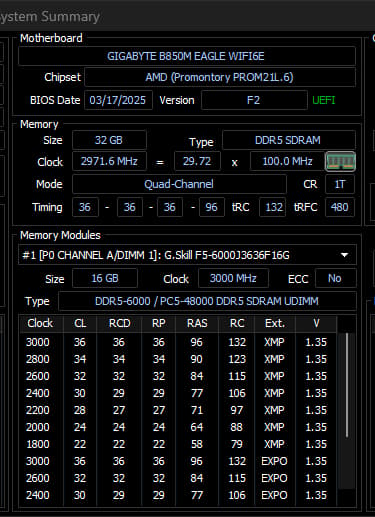This screenshot has height=517, width=375.
Task: Click the Clock column header
Action: (41, 323)
